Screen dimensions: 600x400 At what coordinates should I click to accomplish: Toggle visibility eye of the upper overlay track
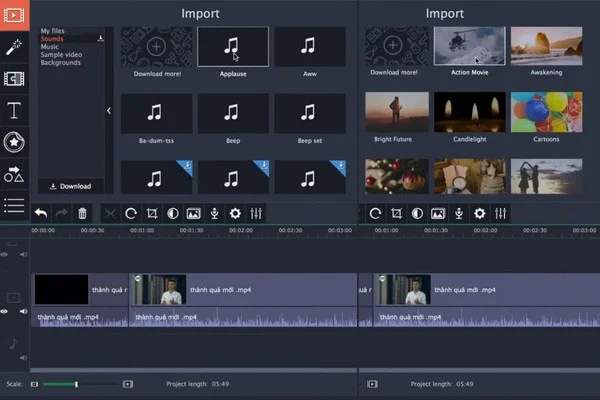point(4,255)
